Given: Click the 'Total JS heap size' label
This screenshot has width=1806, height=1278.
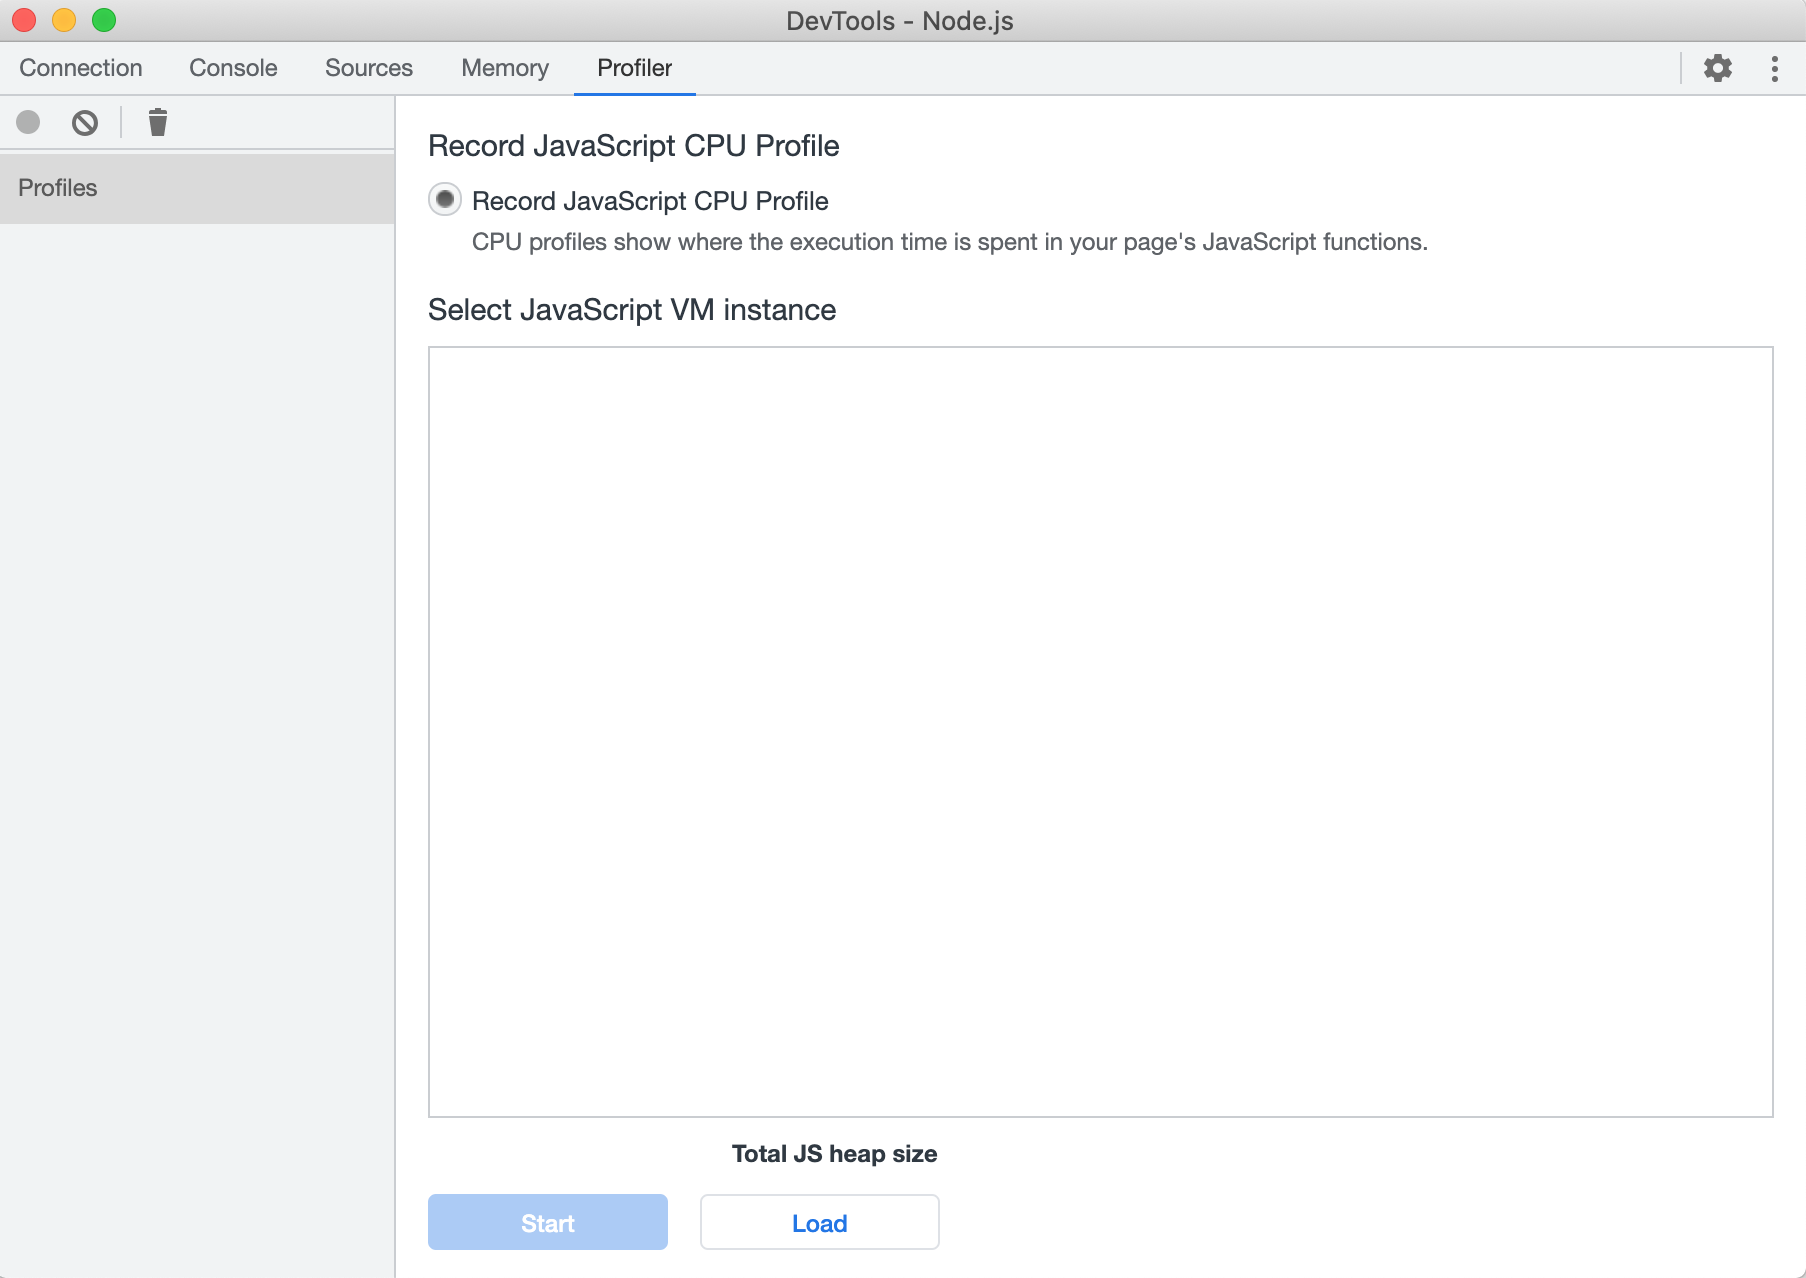Looking at the screenshot, I should pos(835,1154).
